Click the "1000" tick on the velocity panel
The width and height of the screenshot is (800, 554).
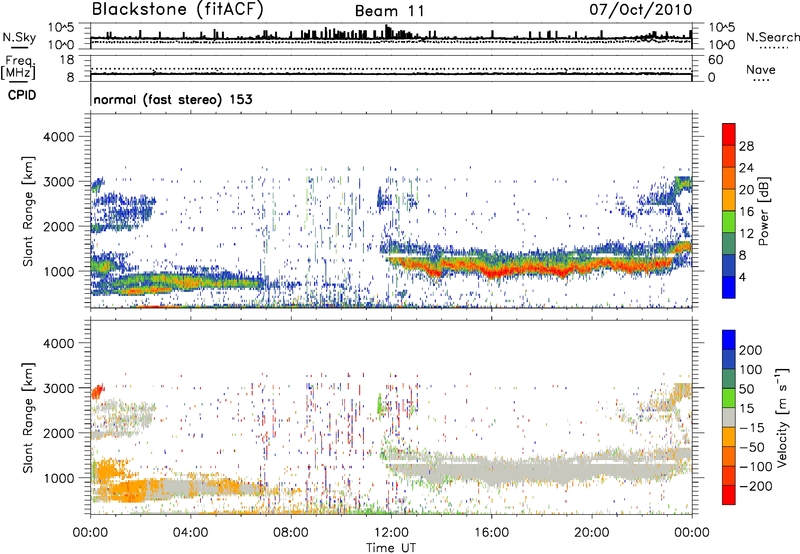[x=58, y=478]
